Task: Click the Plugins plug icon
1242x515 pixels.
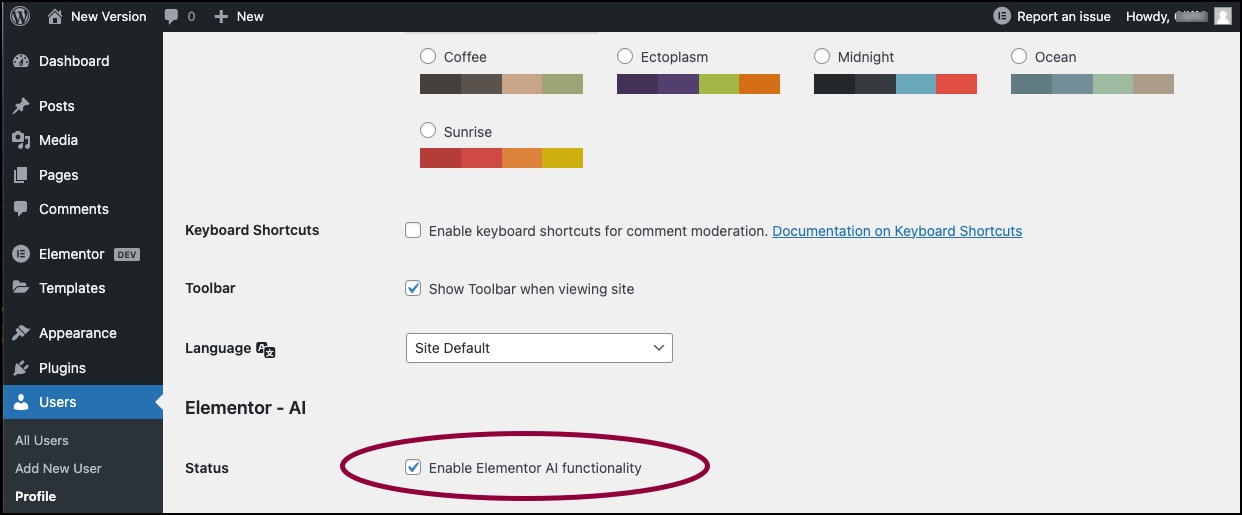Action: [21, 368]
